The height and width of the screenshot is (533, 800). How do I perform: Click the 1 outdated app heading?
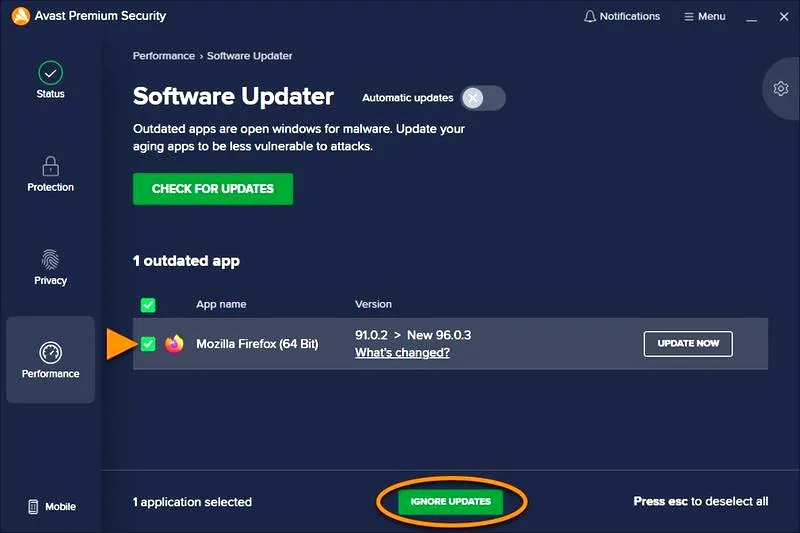tap(186, 261)
